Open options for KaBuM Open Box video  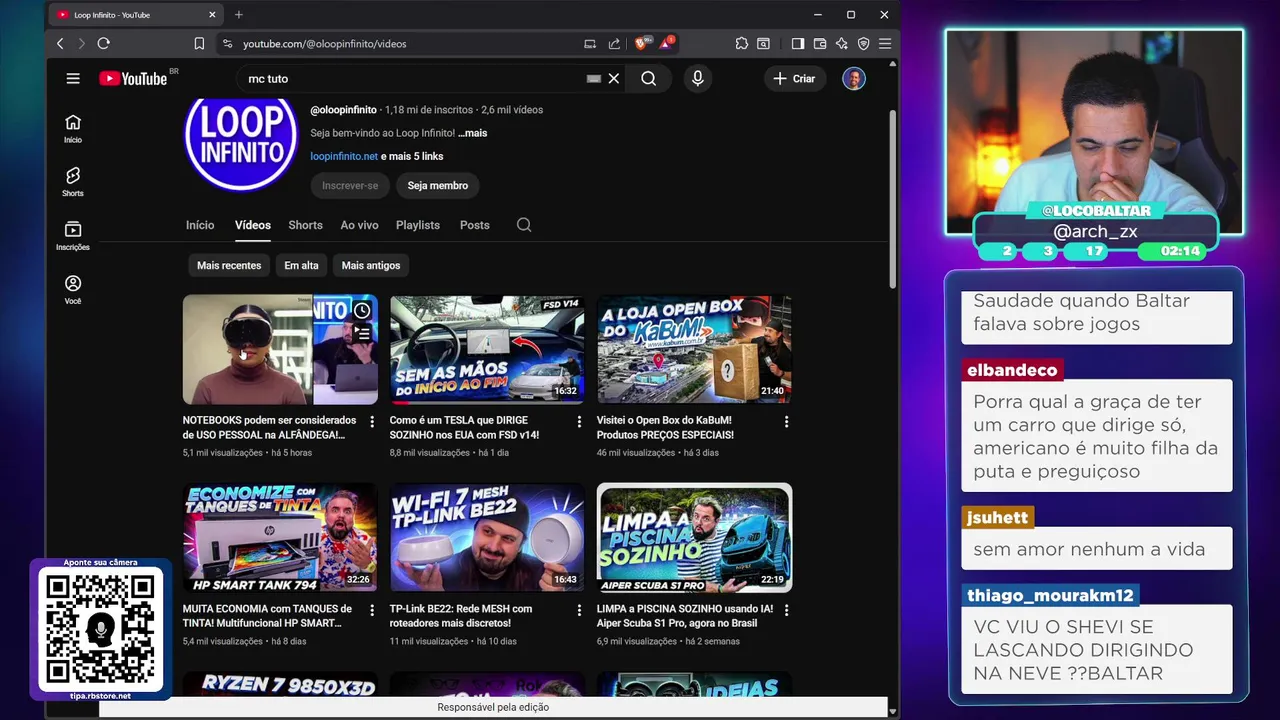tap(786, 422)
